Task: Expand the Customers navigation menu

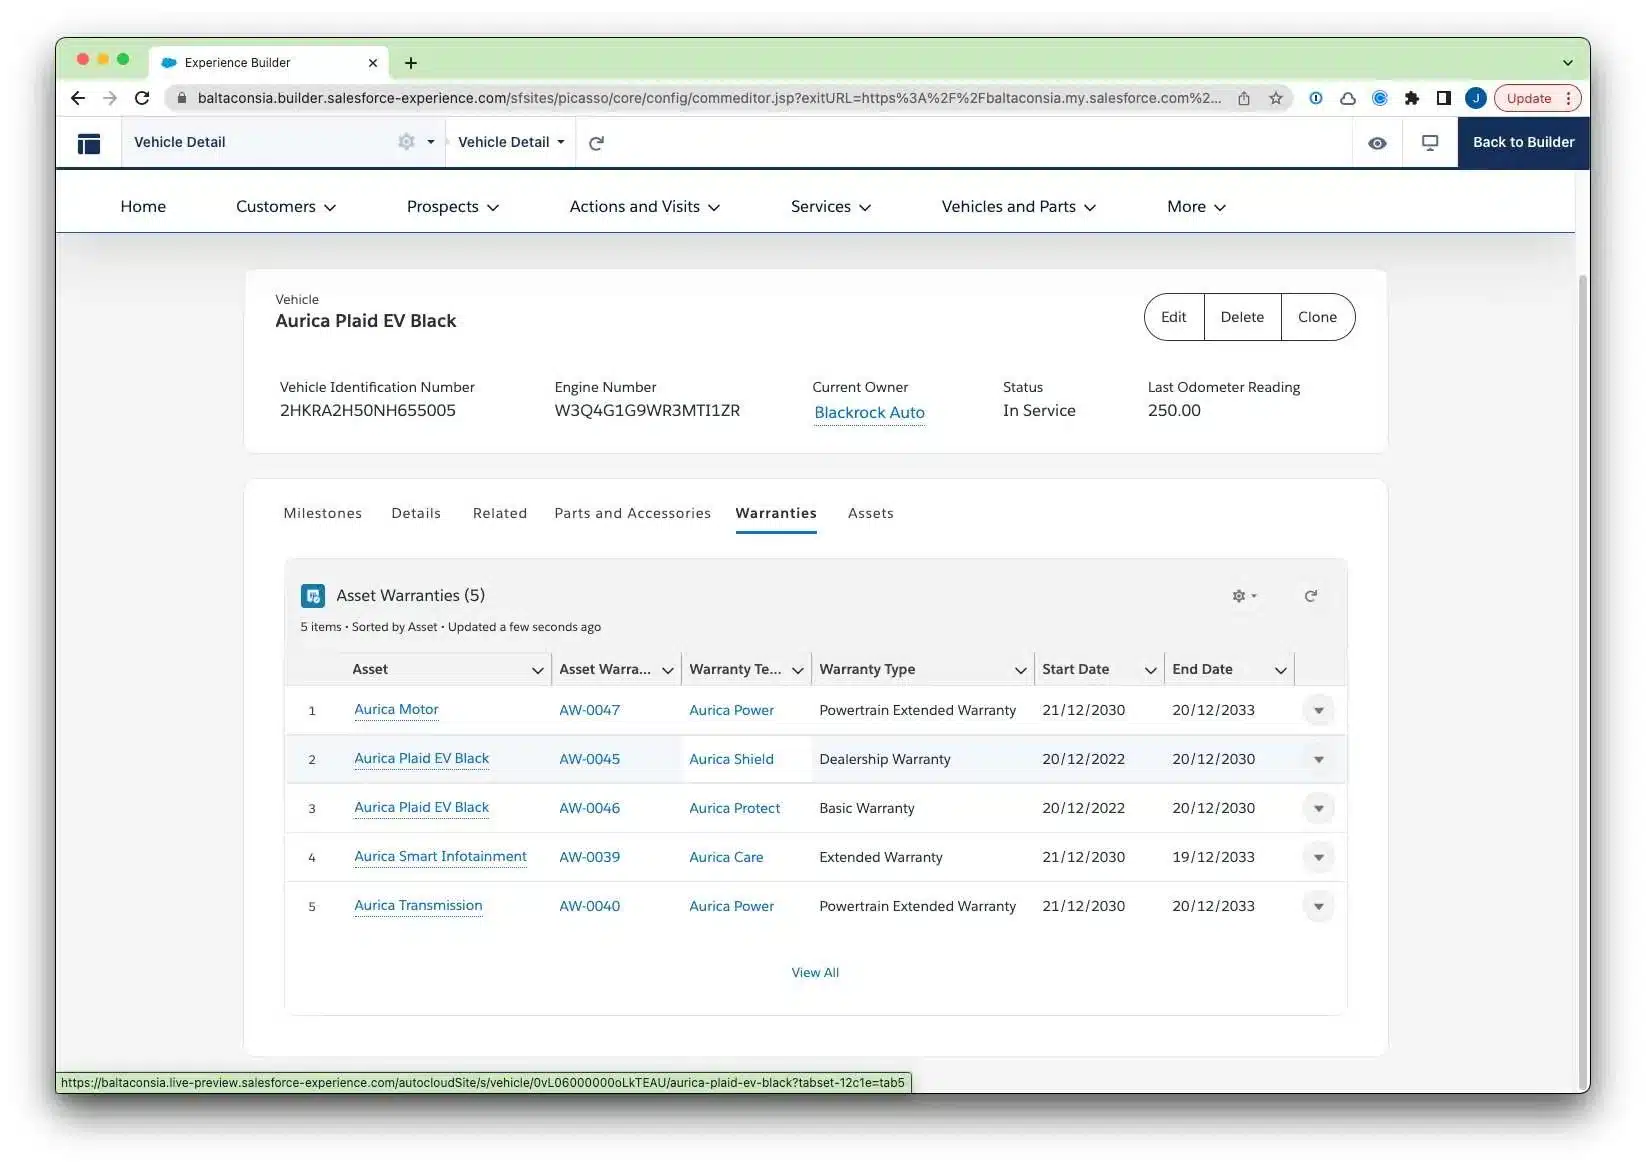Action: (286, 207)
